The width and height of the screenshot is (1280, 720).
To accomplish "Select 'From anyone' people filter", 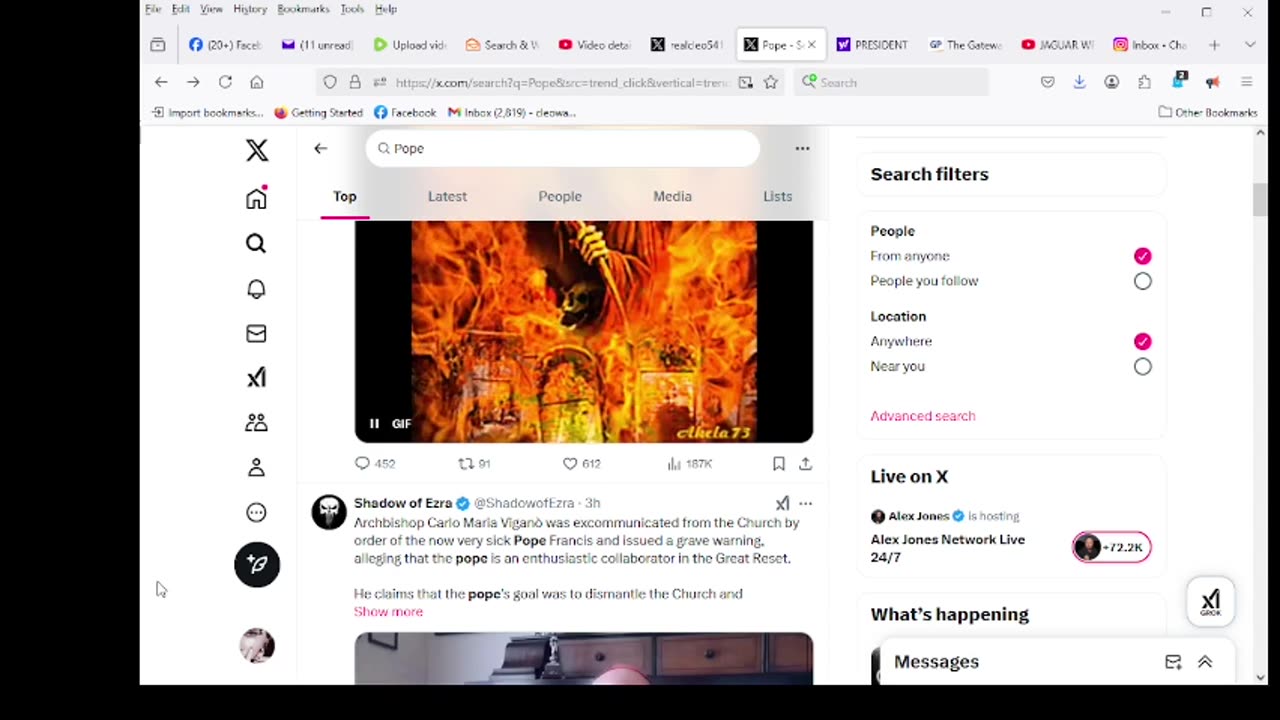I will 1142,256.
